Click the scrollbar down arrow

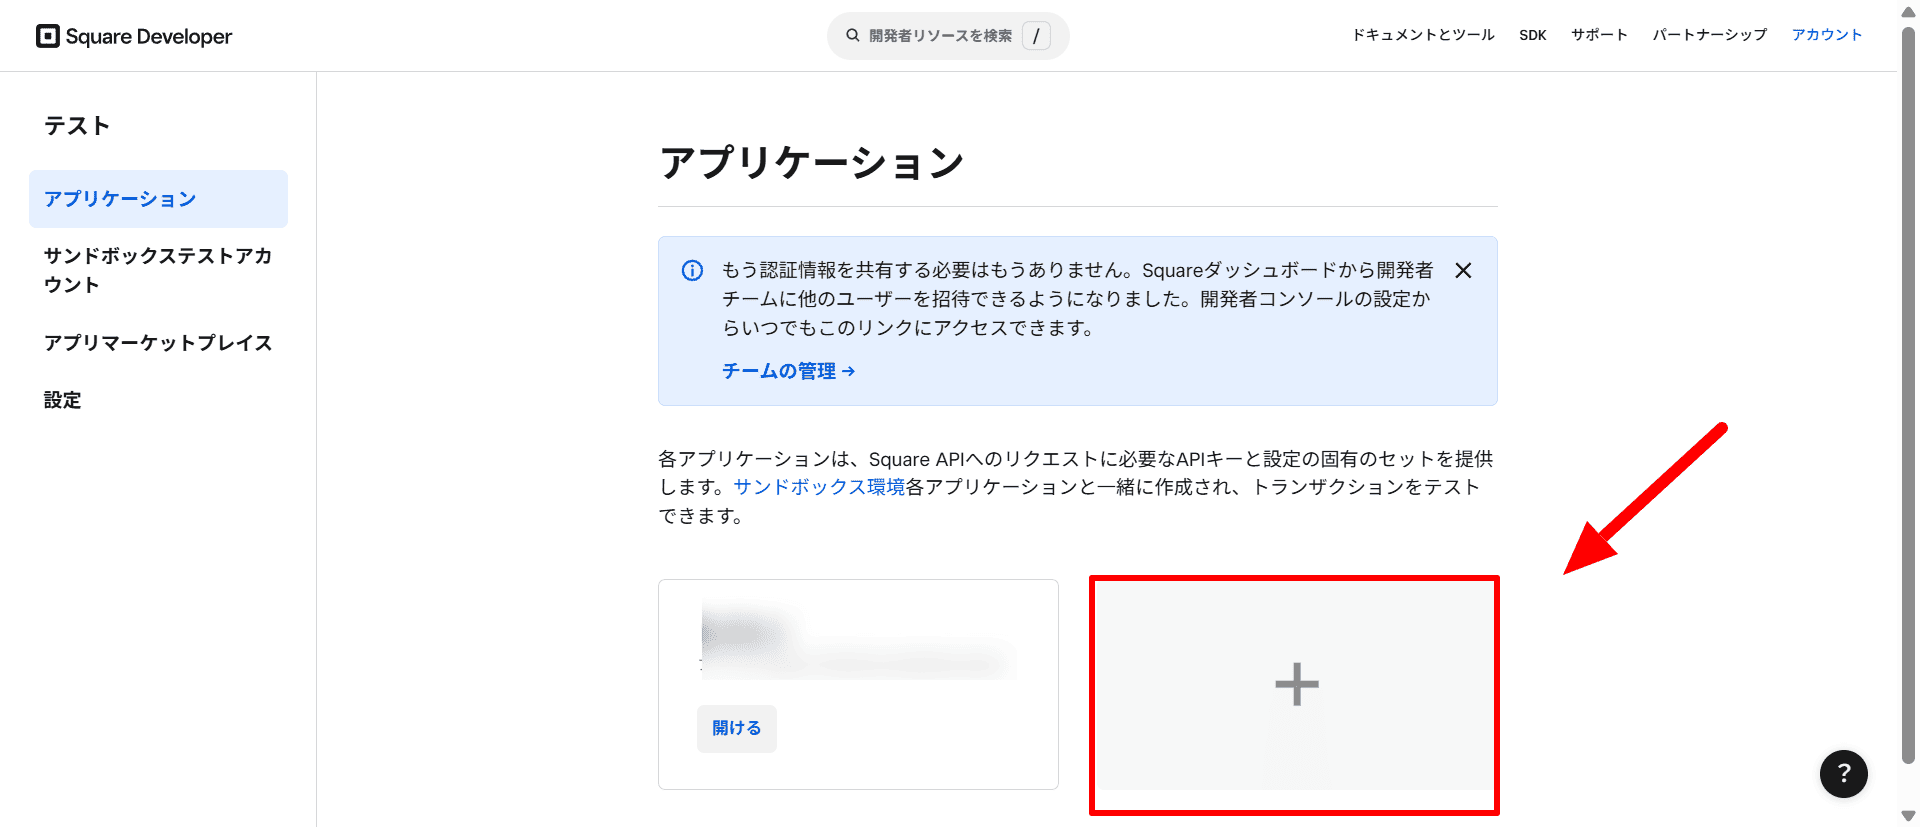1908,817
